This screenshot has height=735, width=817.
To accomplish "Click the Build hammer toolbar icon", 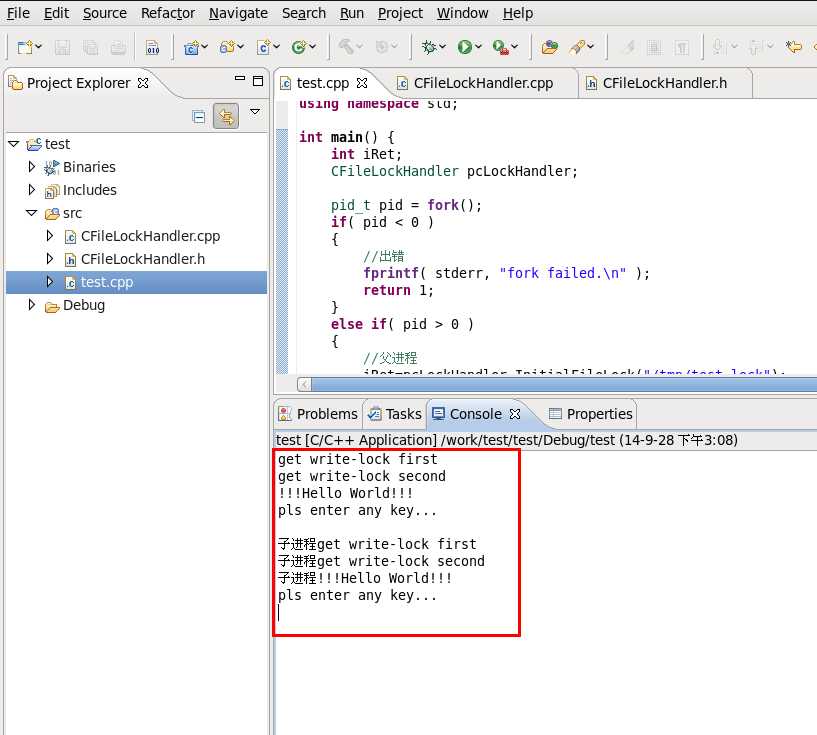I will [x=346, y=47].
